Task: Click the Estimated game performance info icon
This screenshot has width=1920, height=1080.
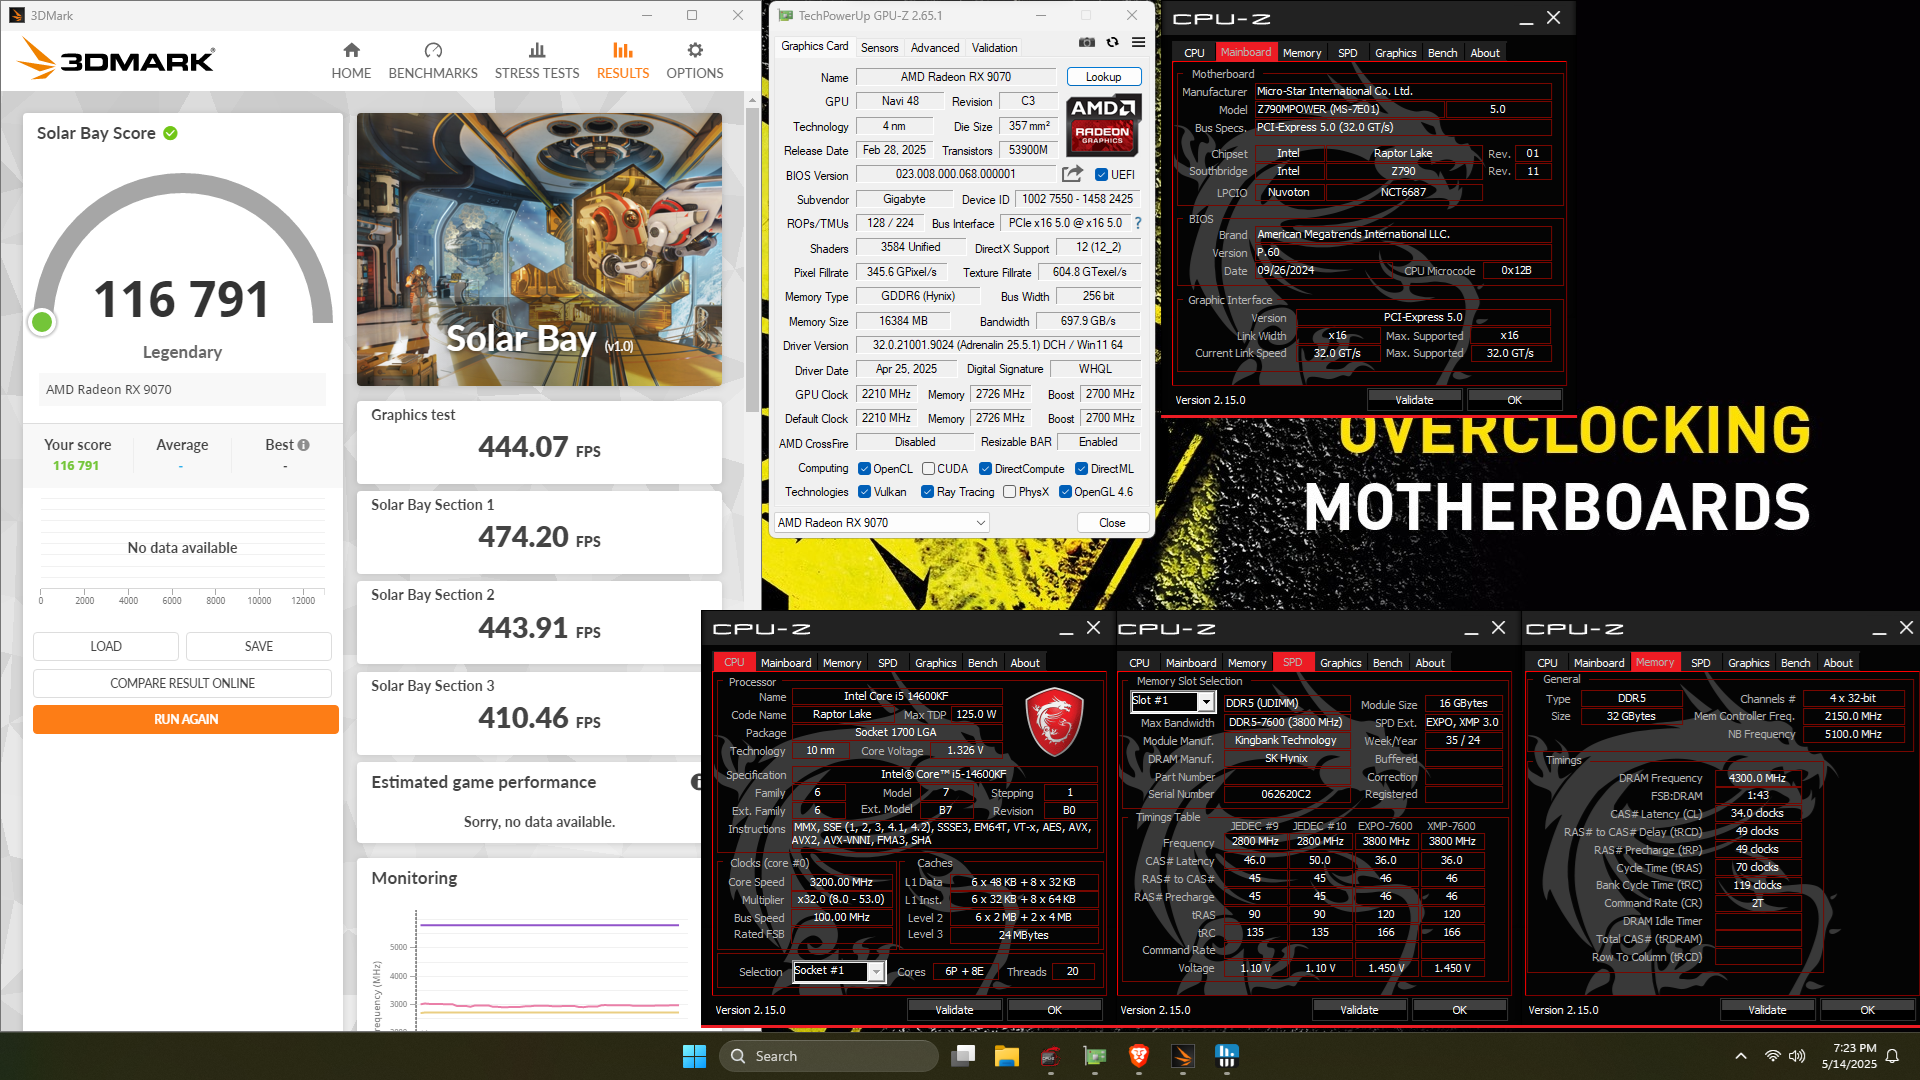Action: [x=696, y=782]
